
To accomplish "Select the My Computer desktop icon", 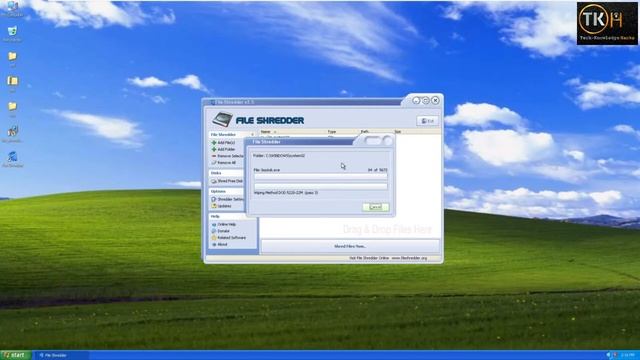I will (12, 8).
